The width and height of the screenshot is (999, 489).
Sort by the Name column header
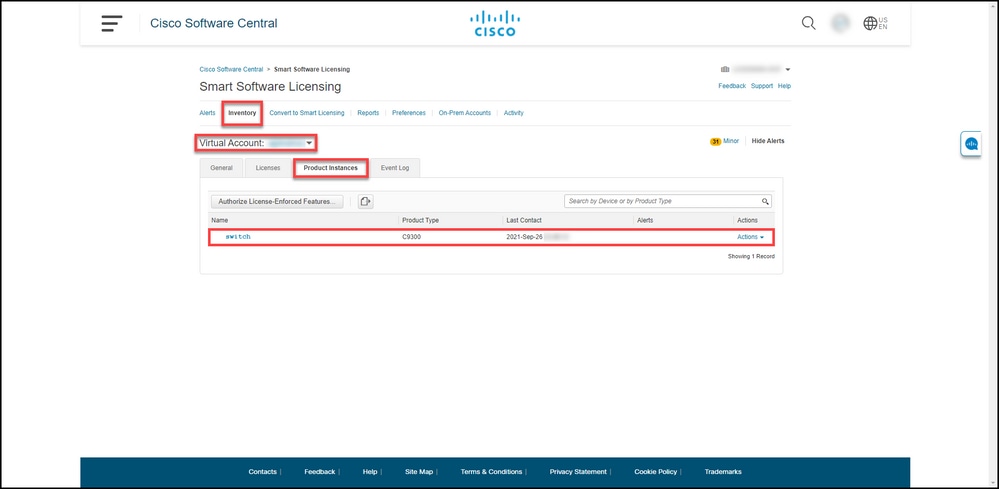(x=219, y=220)
